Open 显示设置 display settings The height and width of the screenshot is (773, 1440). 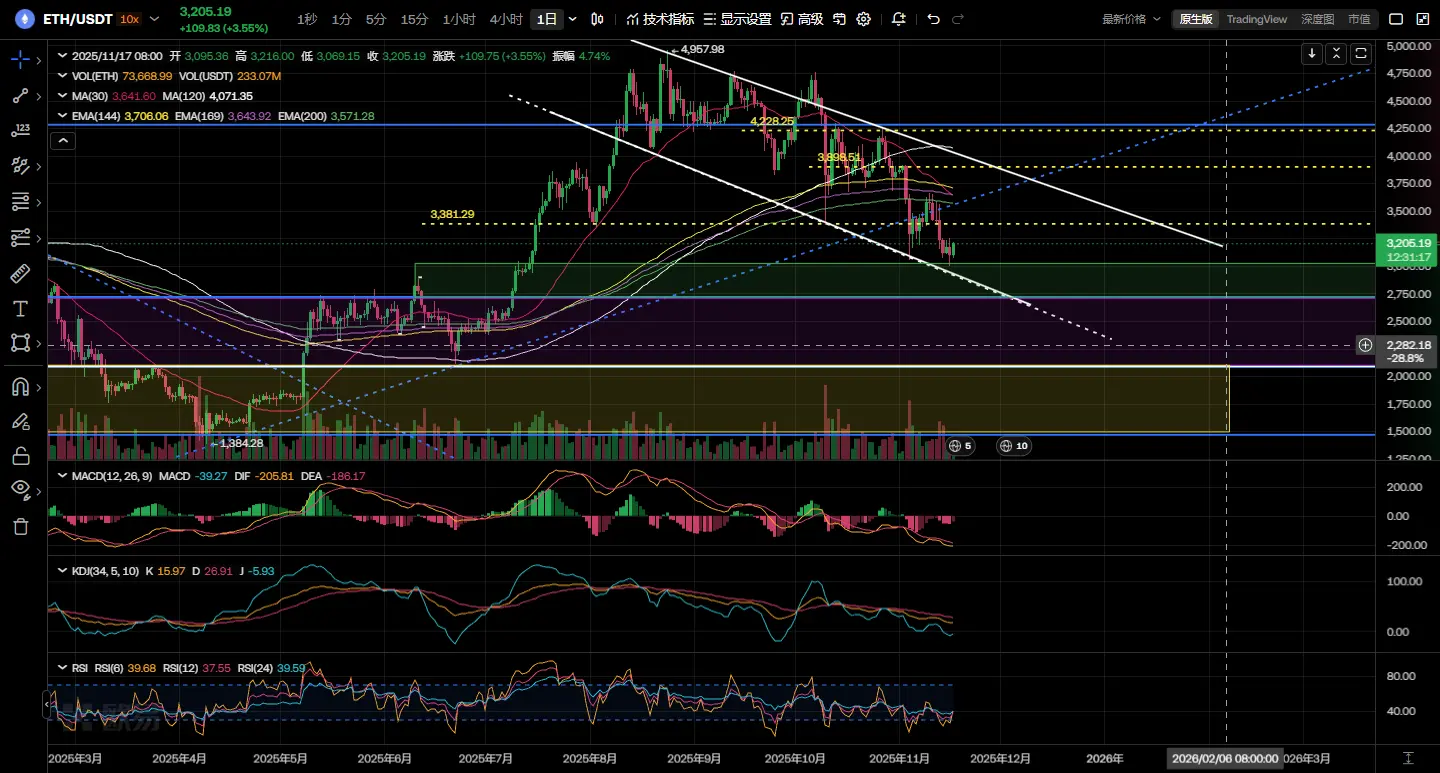737,19
